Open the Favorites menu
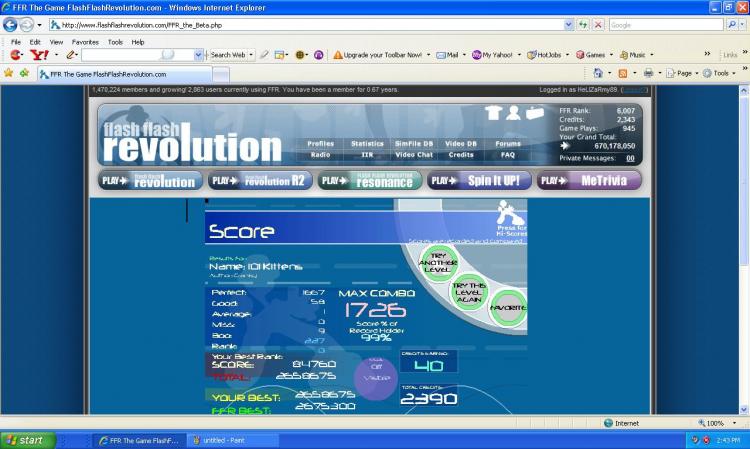 (85, 42)
